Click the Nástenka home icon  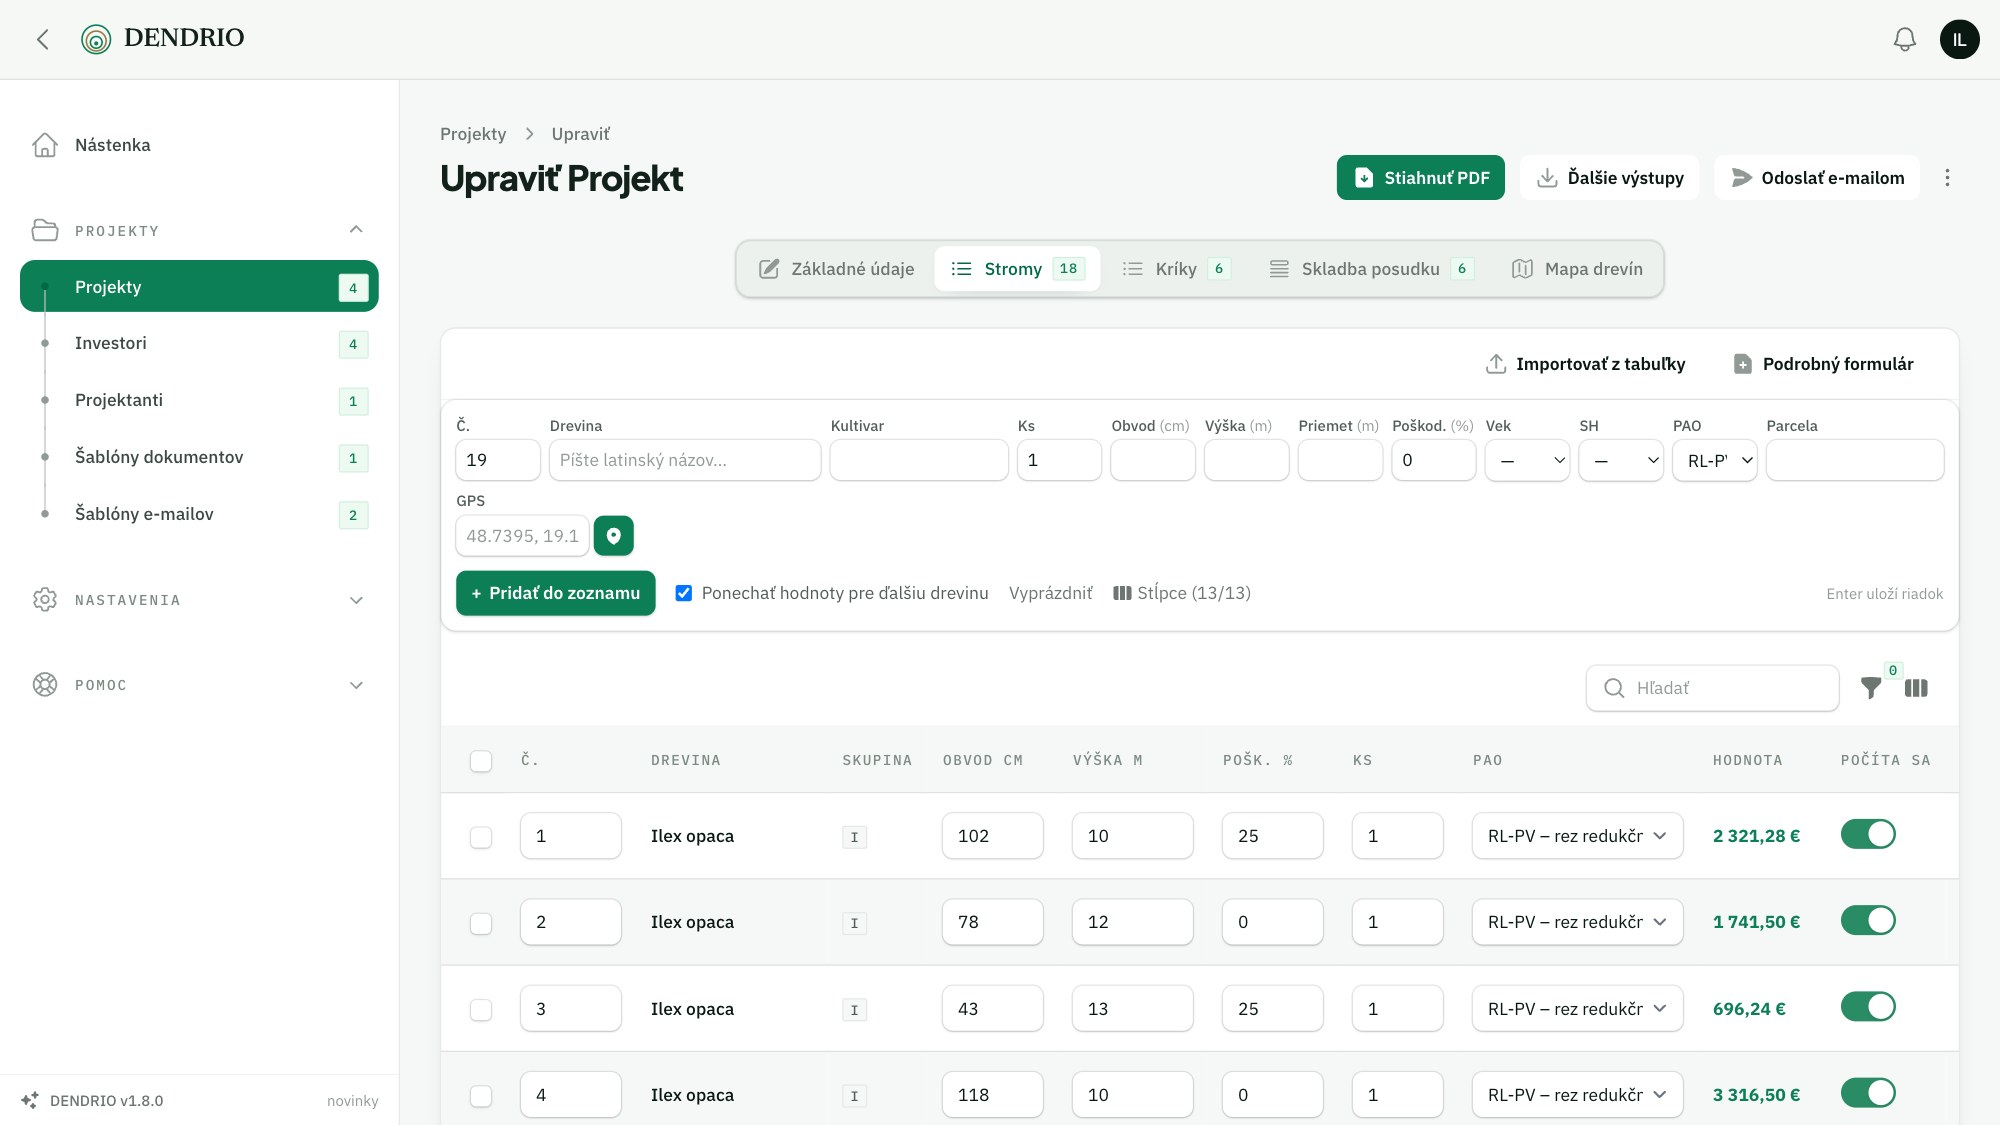[45, 145]
